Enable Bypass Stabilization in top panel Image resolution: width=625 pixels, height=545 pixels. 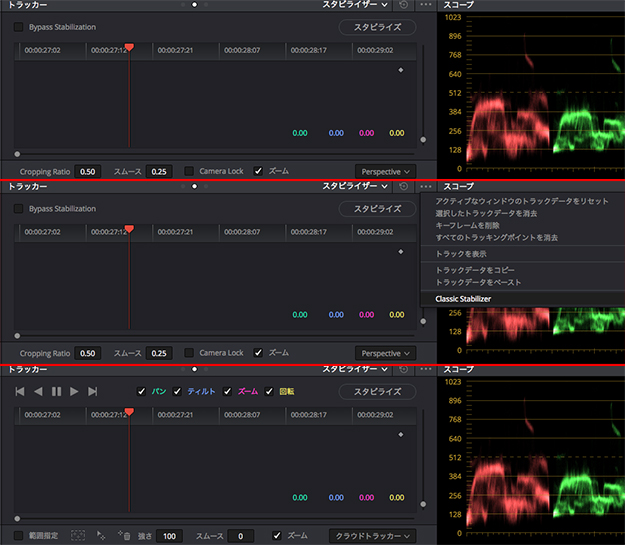(19, 27)
